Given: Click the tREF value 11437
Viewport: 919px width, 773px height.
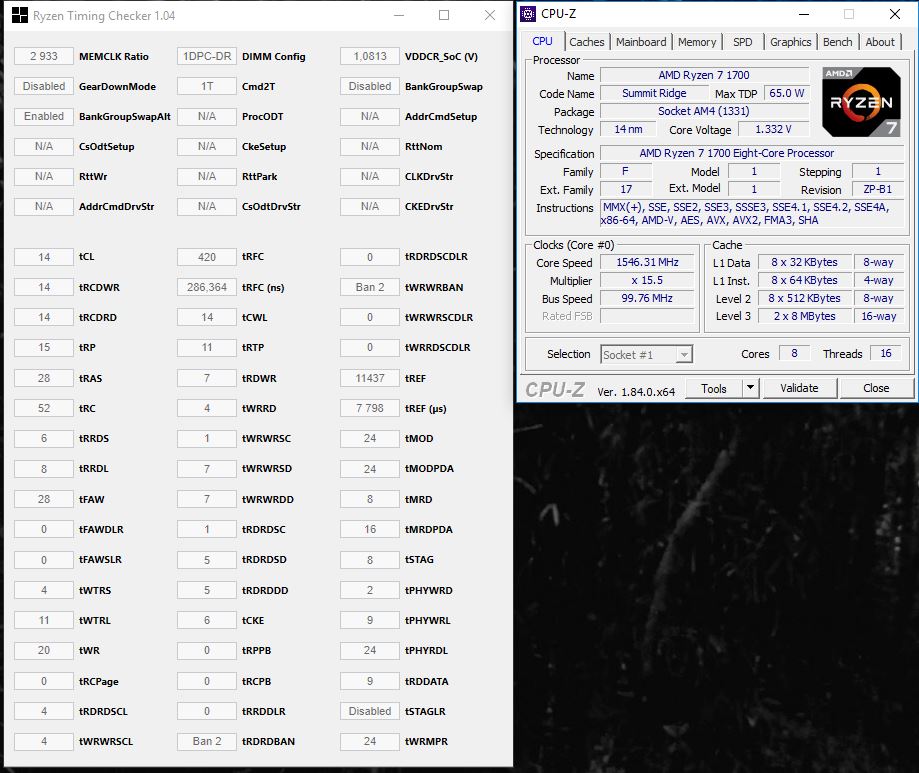Looking at the screenshot, I should pos(370,378).
